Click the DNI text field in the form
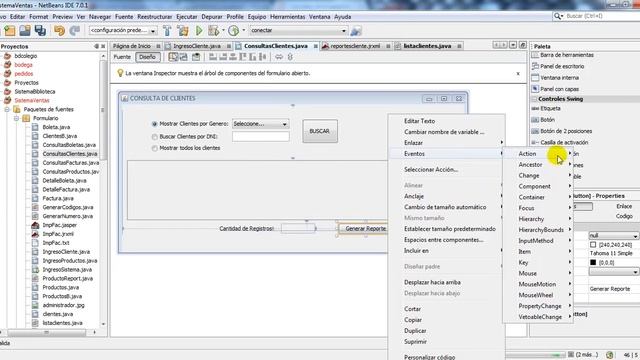Viewport: 640px width, 360px height. [260, 137]
